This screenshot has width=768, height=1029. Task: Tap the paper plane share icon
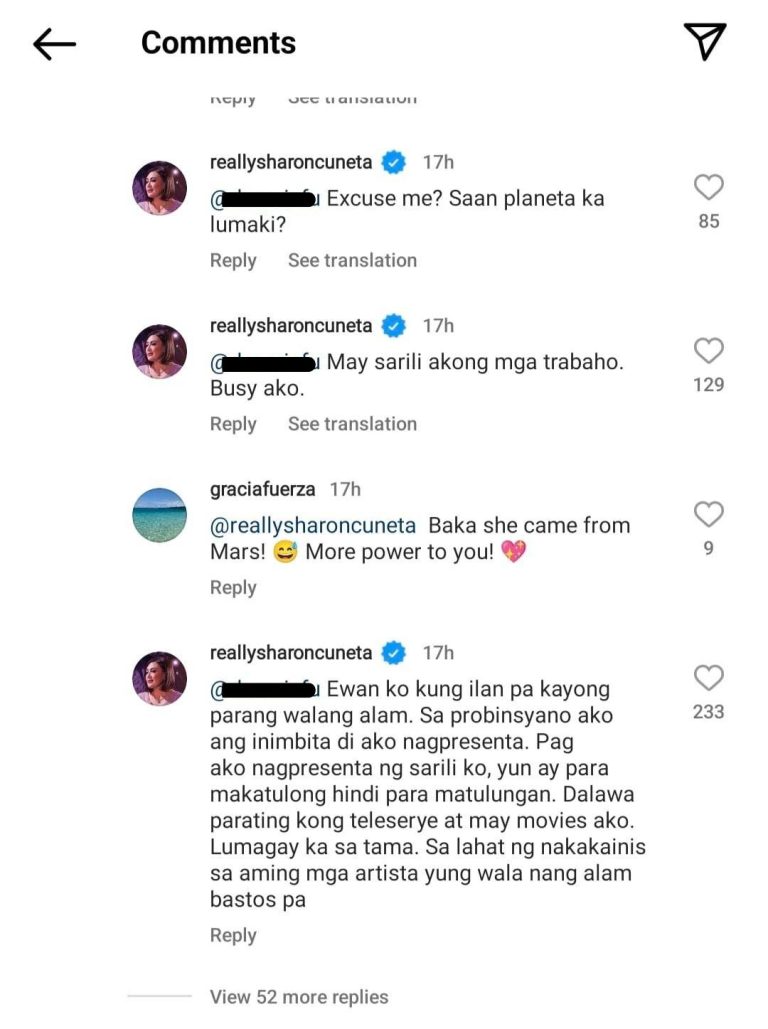704,41
